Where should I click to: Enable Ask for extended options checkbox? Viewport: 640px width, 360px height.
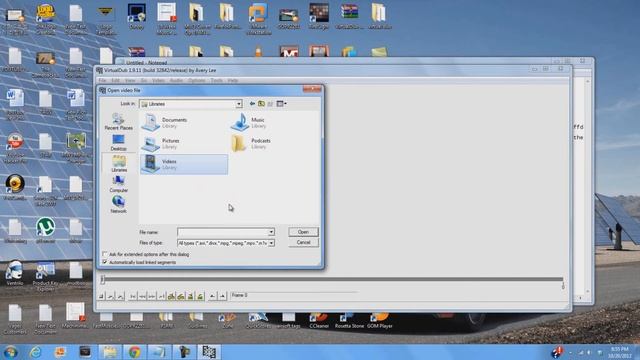pos(105,254)
